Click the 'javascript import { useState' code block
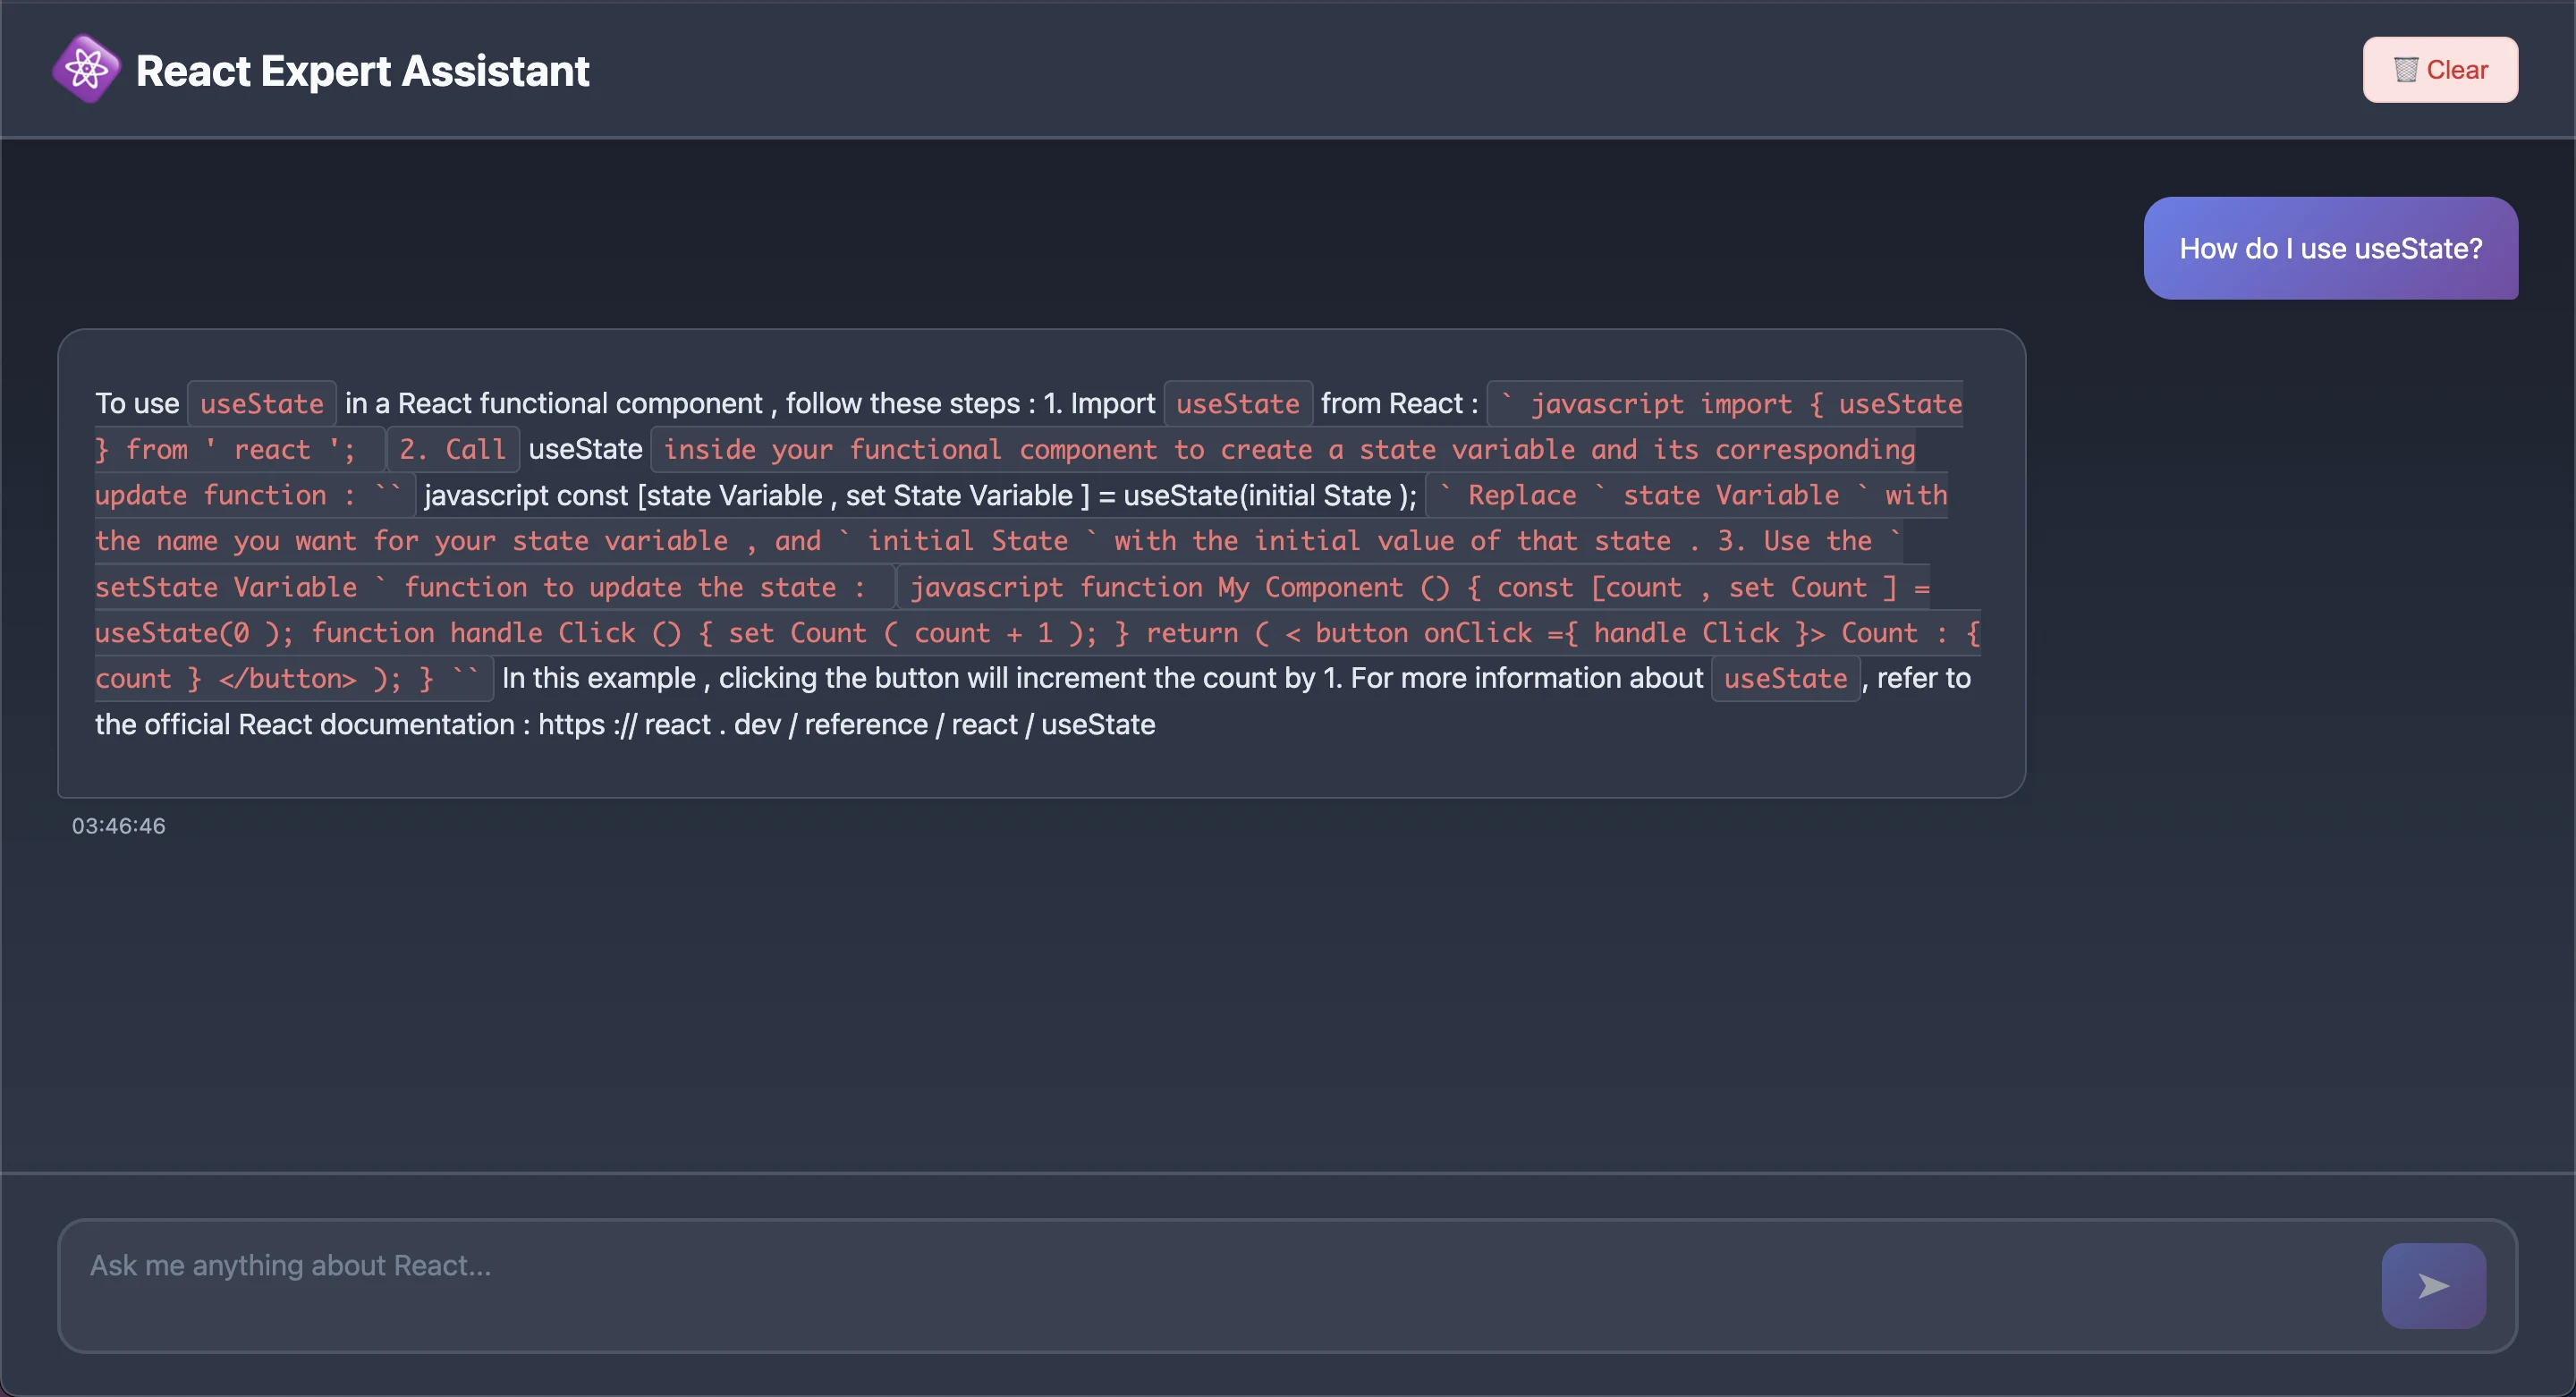The width and height of the screenshot is (2576, 1397). tap(1730, 403)
